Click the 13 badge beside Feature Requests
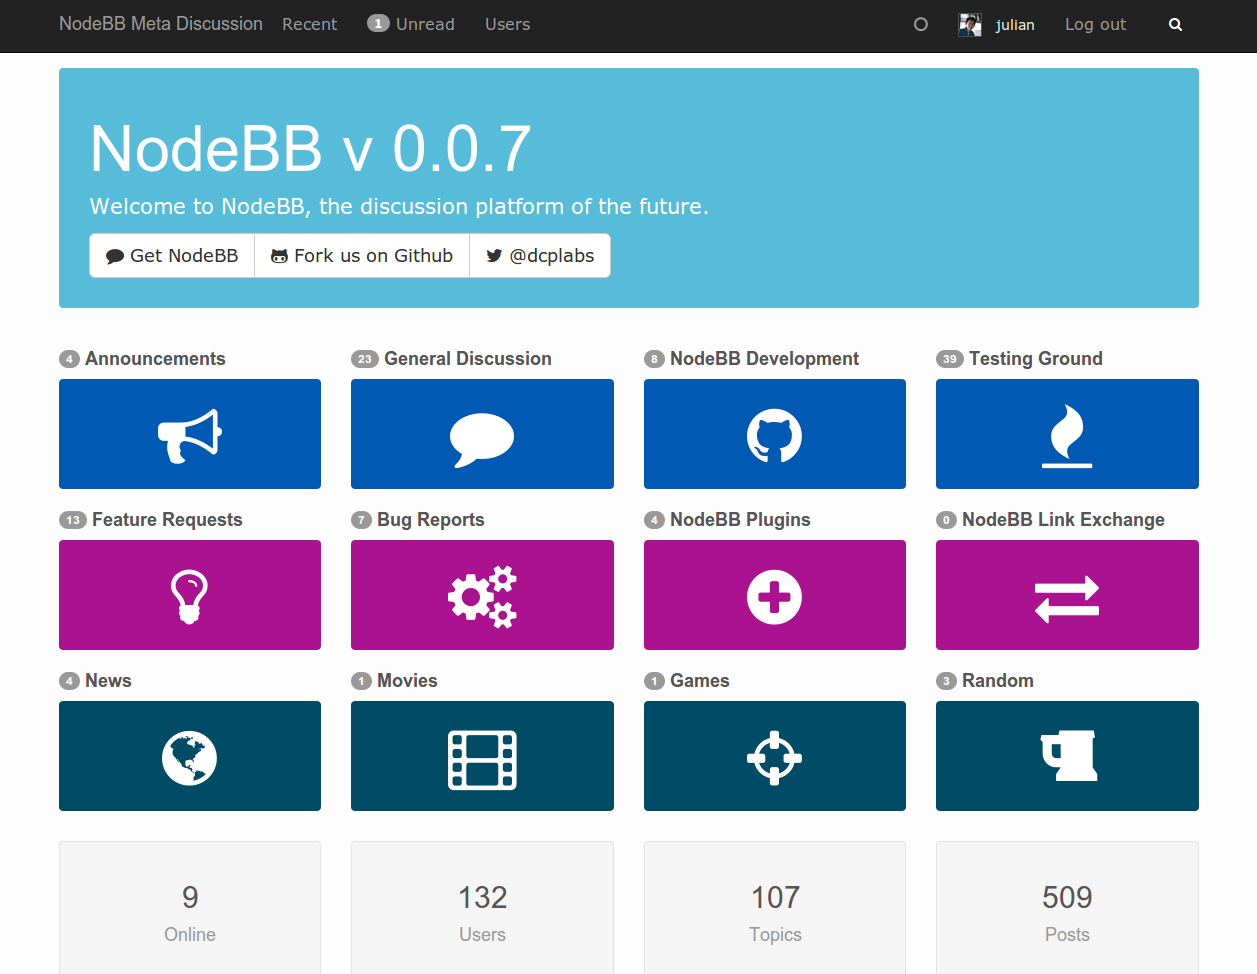The width and height of the screenshot is (1257, 974). (73, 520)
